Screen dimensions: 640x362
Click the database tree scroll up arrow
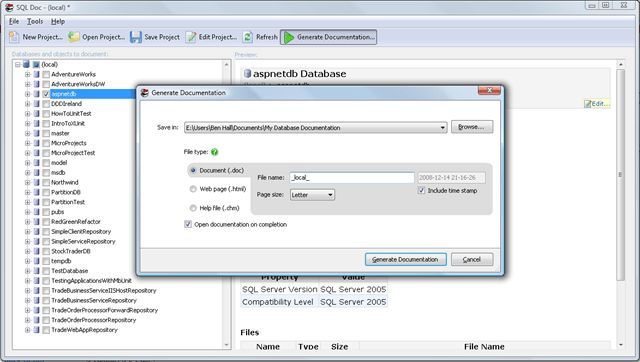[227, 64]
